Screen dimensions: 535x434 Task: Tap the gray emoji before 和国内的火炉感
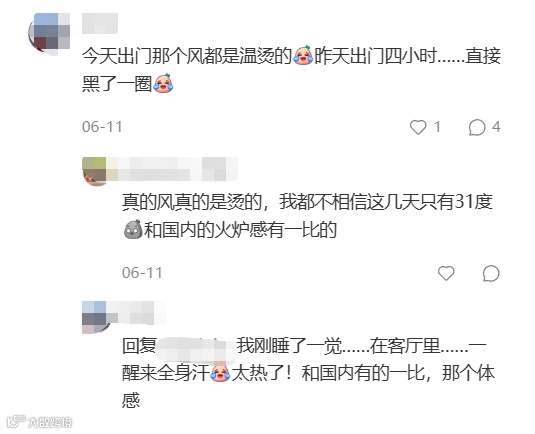click(133, 229)
